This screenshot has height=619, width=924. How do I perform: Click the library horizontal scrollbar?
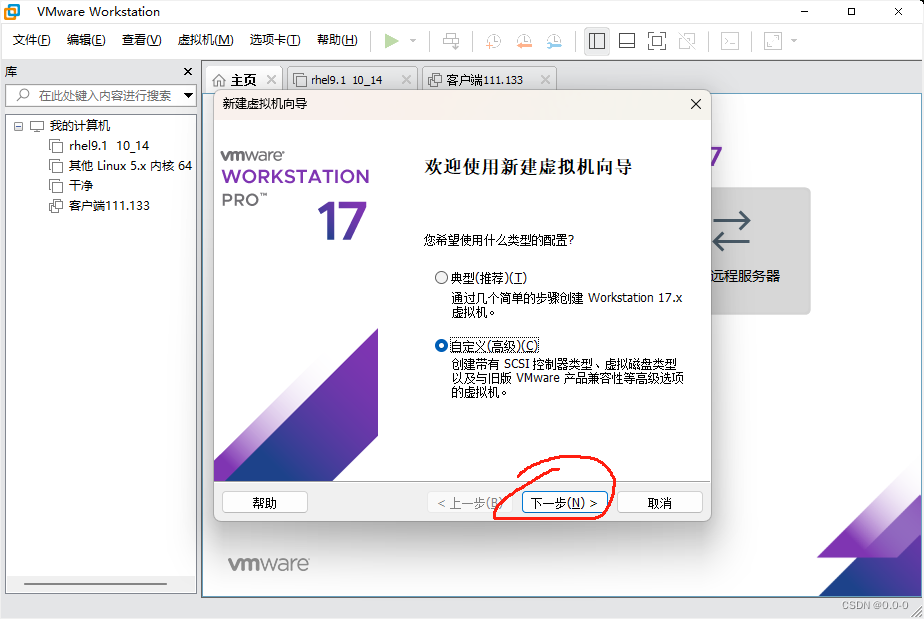(95, 584)
